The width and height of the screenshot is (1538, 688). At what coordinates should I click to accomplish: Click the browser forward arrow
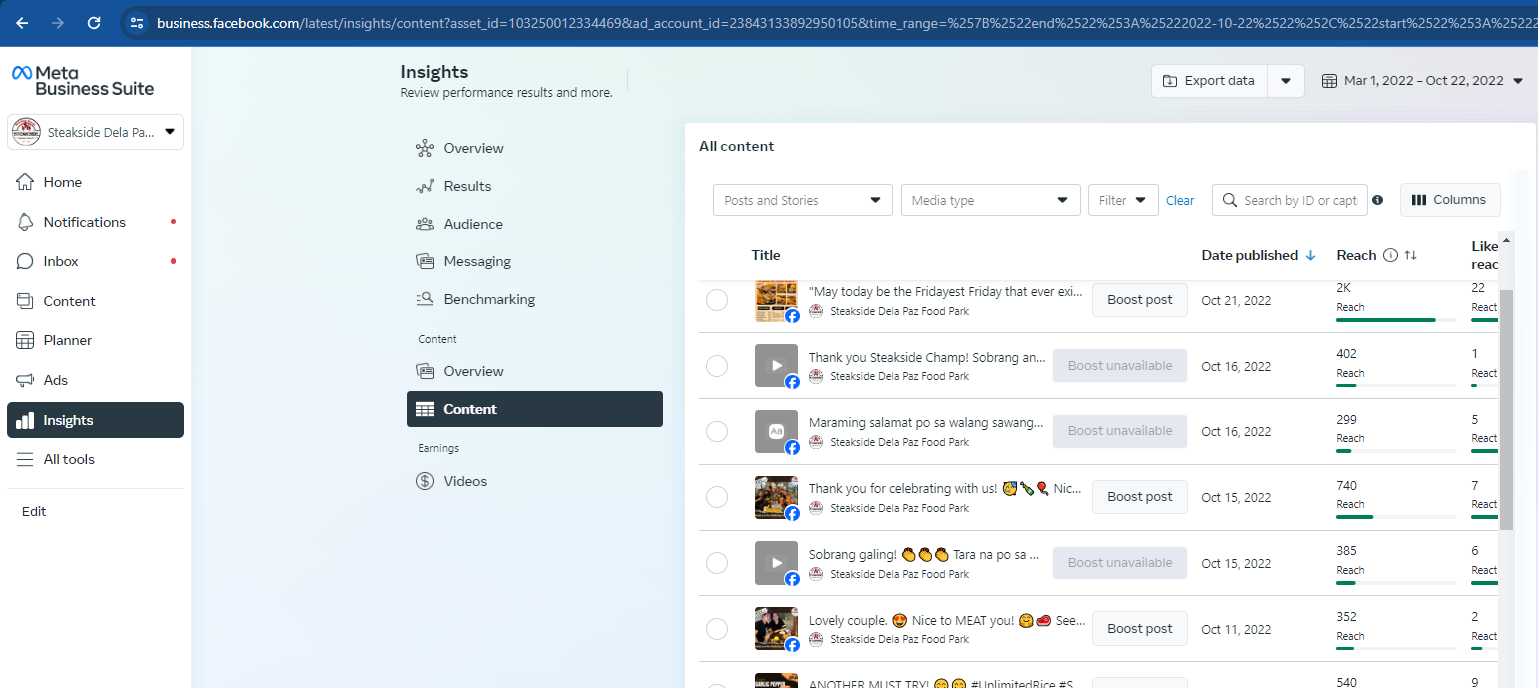click(58, 22)
